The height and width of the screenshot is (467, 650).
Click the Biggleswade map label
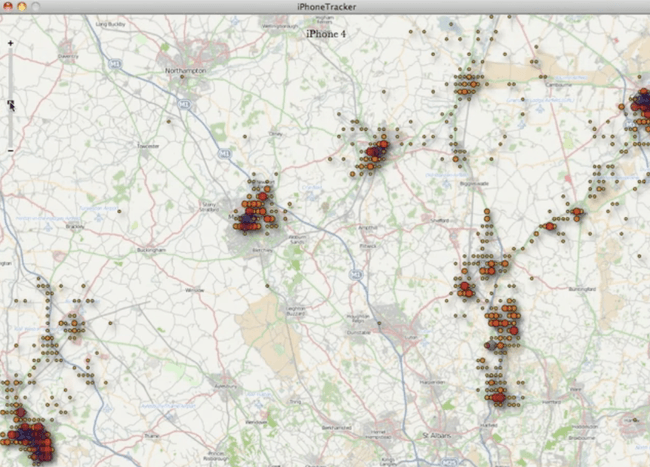coord(474,183)
